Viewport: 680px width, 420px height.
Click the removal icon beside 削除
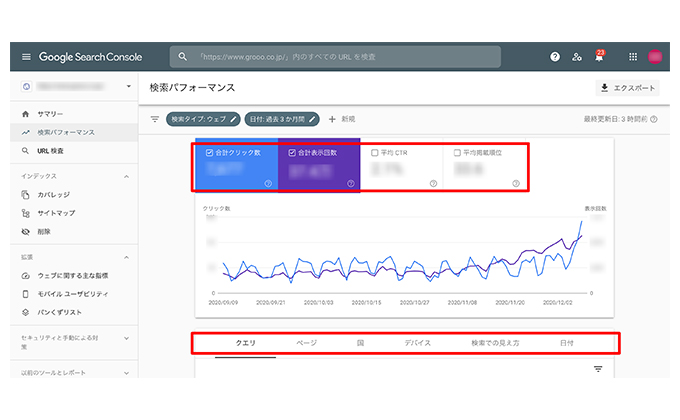(x=26, y=232)
